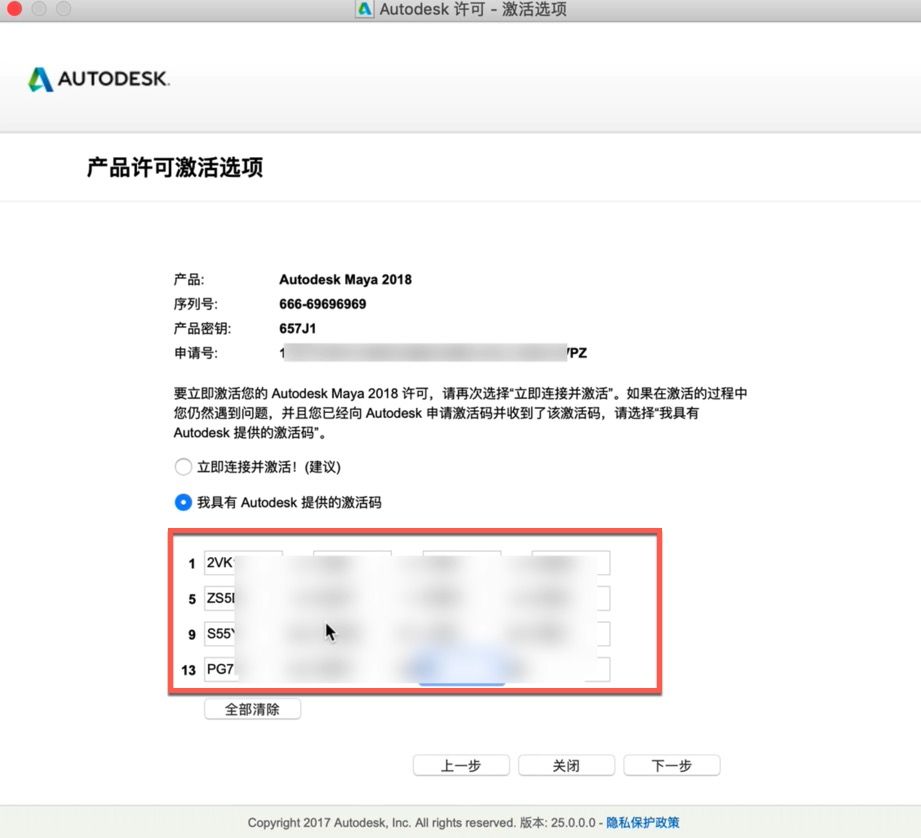Go back with the 上一步 button

(x=461, y=766)
